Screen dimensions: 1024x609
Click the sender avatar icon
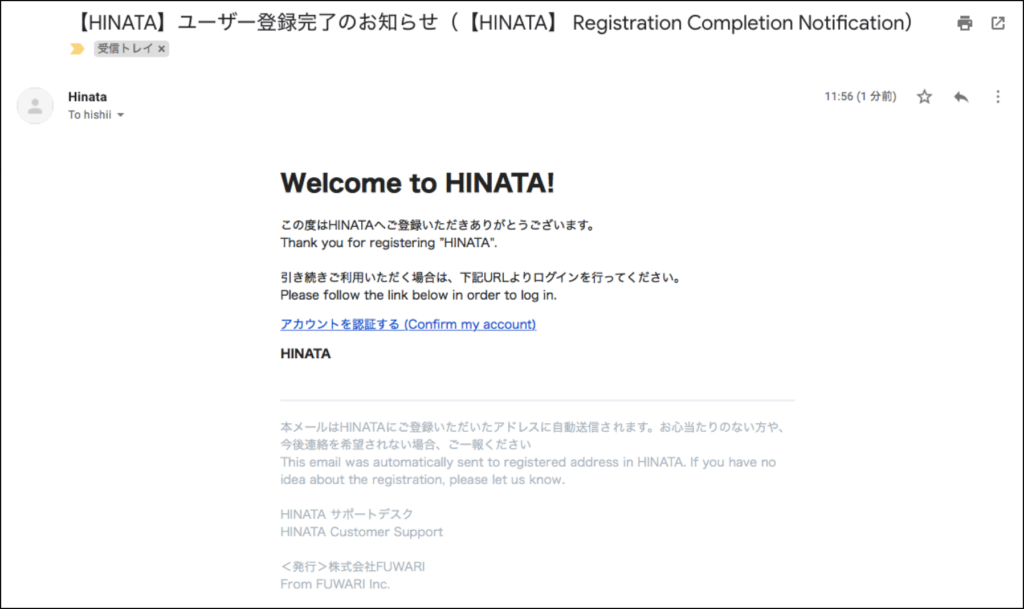[x=35, y=106]
